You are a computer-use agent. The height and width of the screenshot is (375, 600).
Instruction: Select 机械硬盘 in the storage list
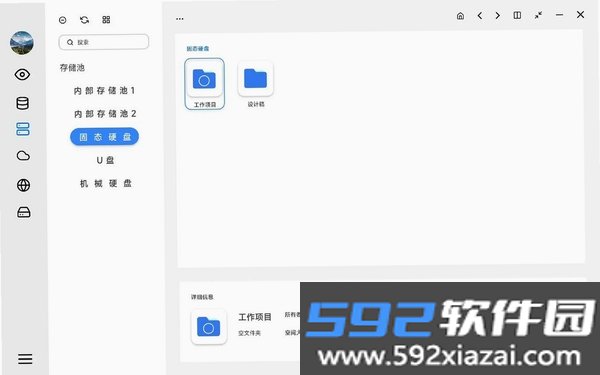click(105, 183)
